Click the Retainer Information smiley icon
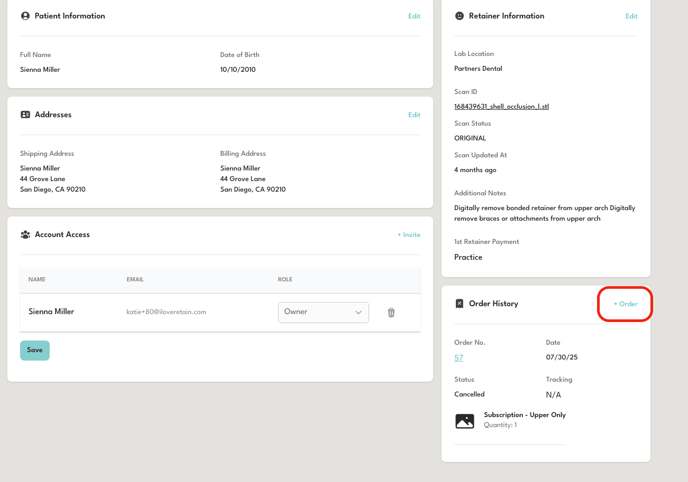 coord(460,16)
